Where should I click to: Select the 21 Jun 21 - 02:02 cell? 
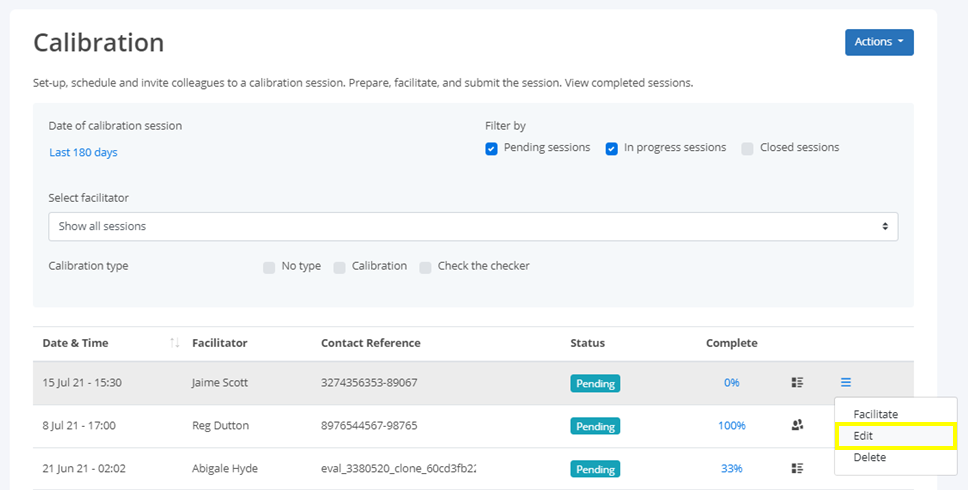pyautogui.click(x=84, y=469)
